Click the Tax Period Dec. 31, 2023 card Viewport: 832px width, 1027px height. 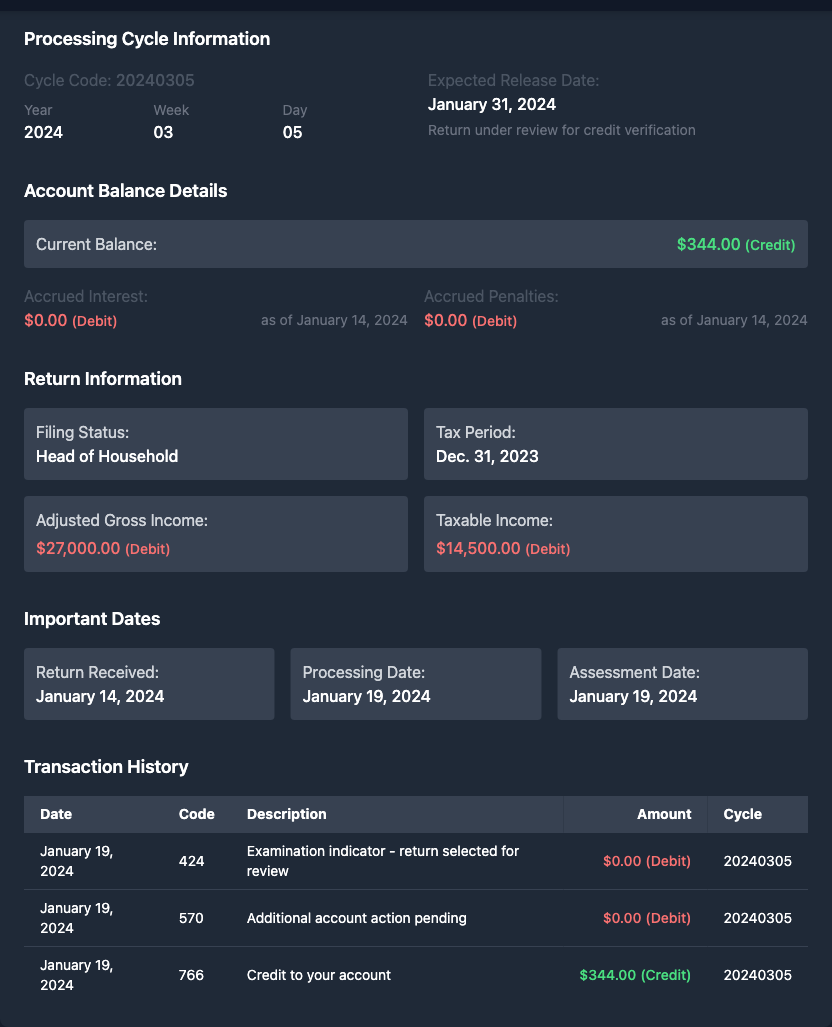pos(615,444)
